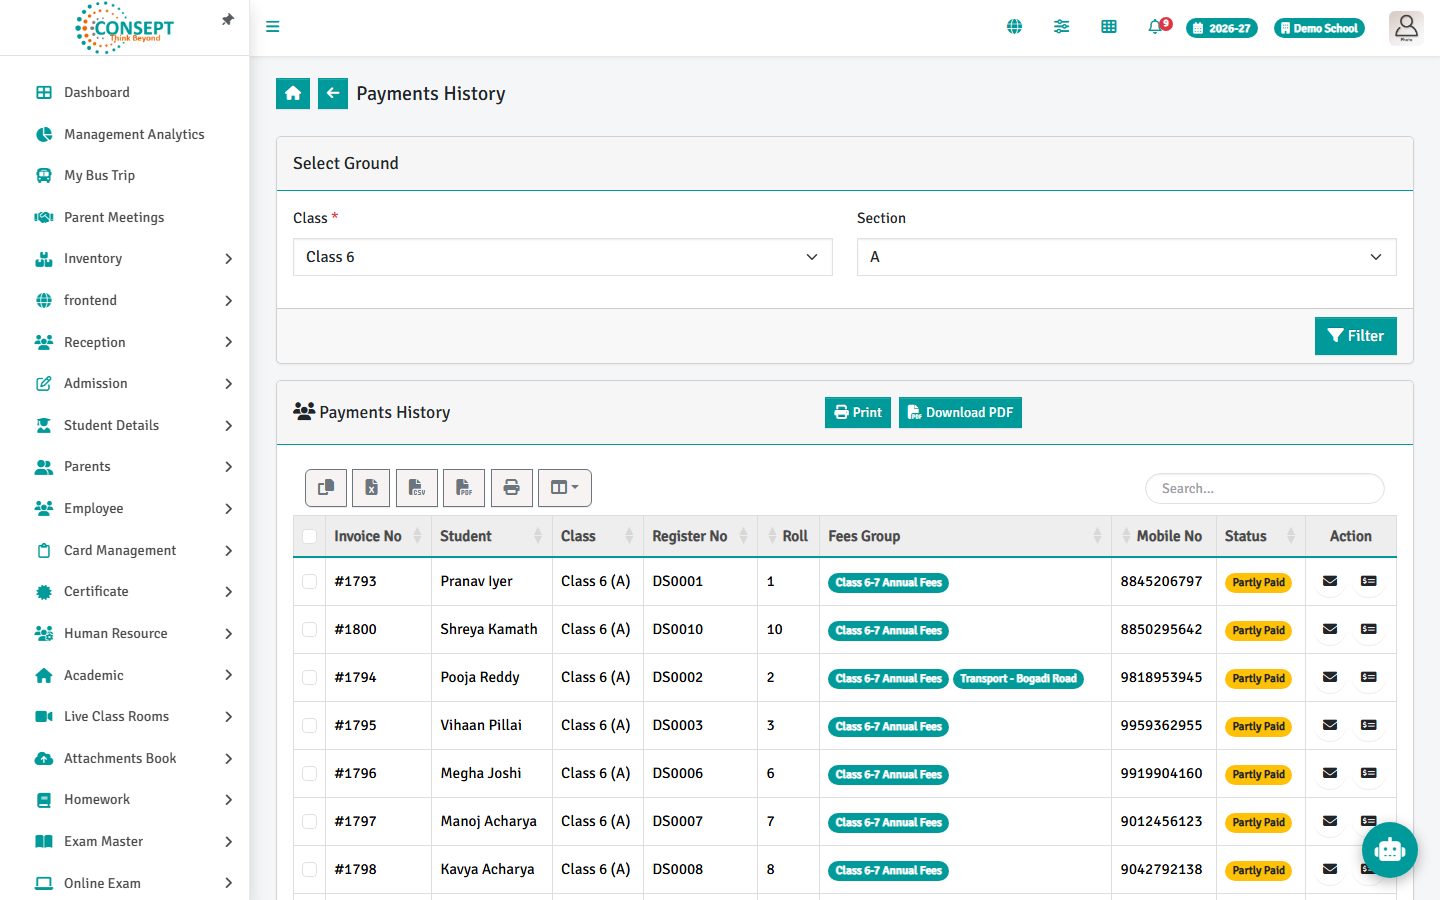Open the grid calculator icon in header
1440x900 pixels.
[x=1108, y=27]
